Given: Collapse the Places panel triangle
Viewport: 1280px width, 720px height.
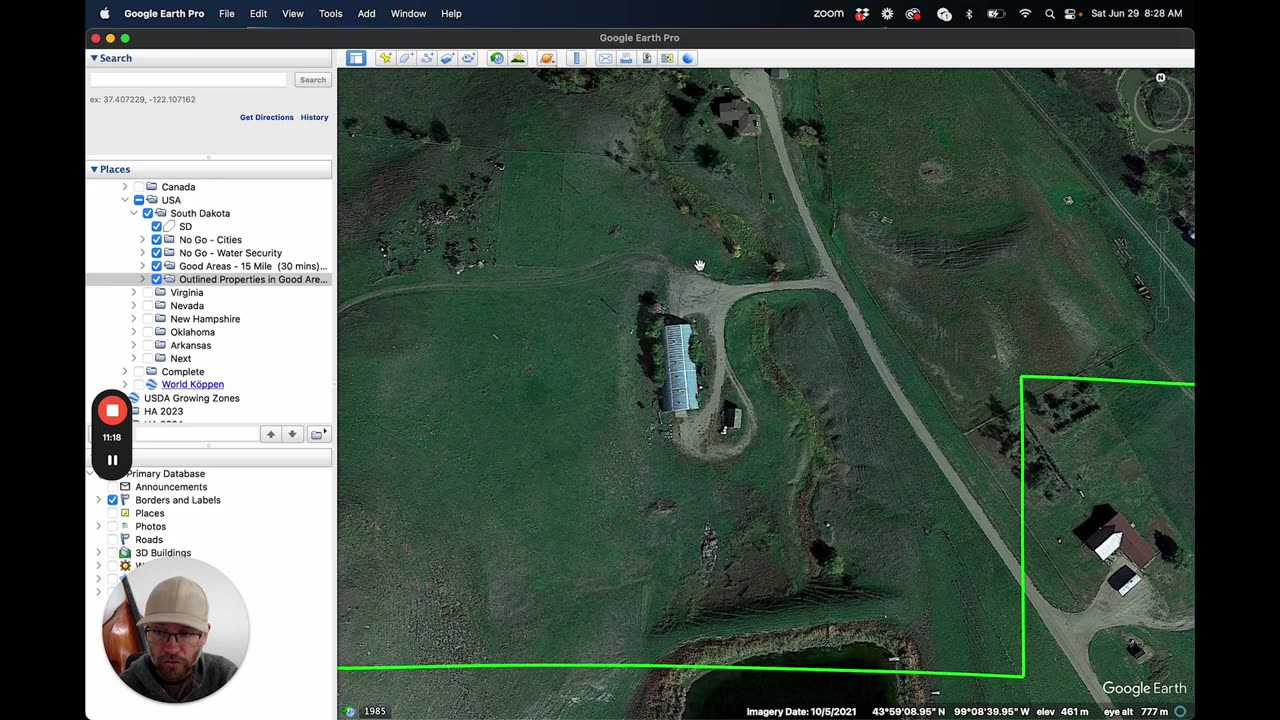Looking at the screenshot, I should click(x=94, y=169).
